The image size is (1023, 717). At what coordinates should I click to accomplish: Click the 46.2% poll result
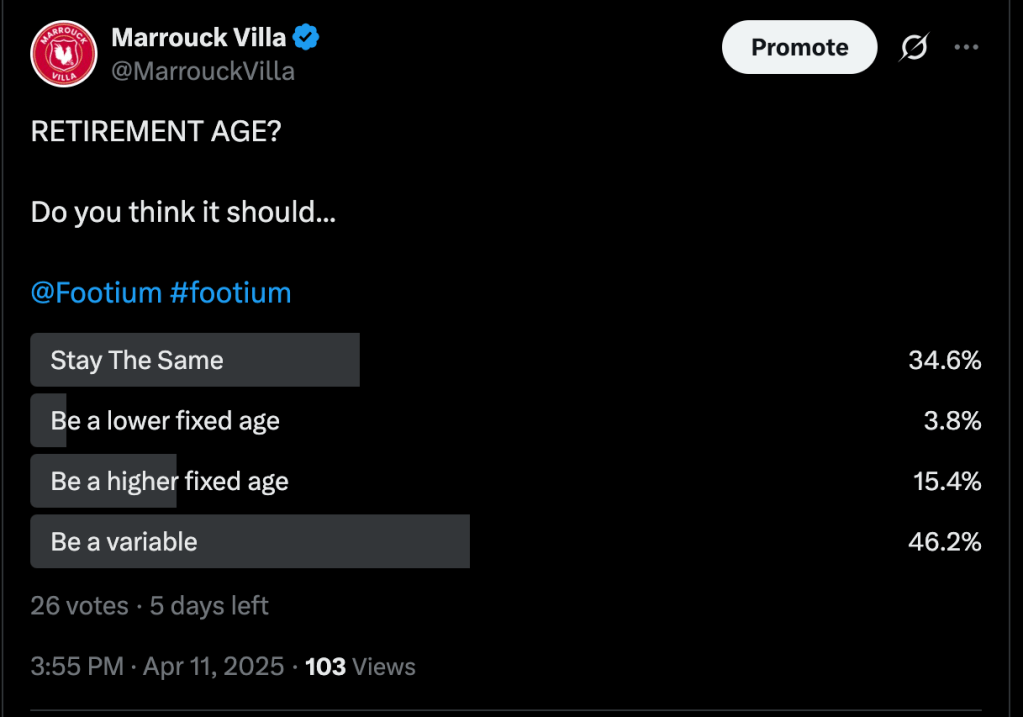tap(945, 542)
